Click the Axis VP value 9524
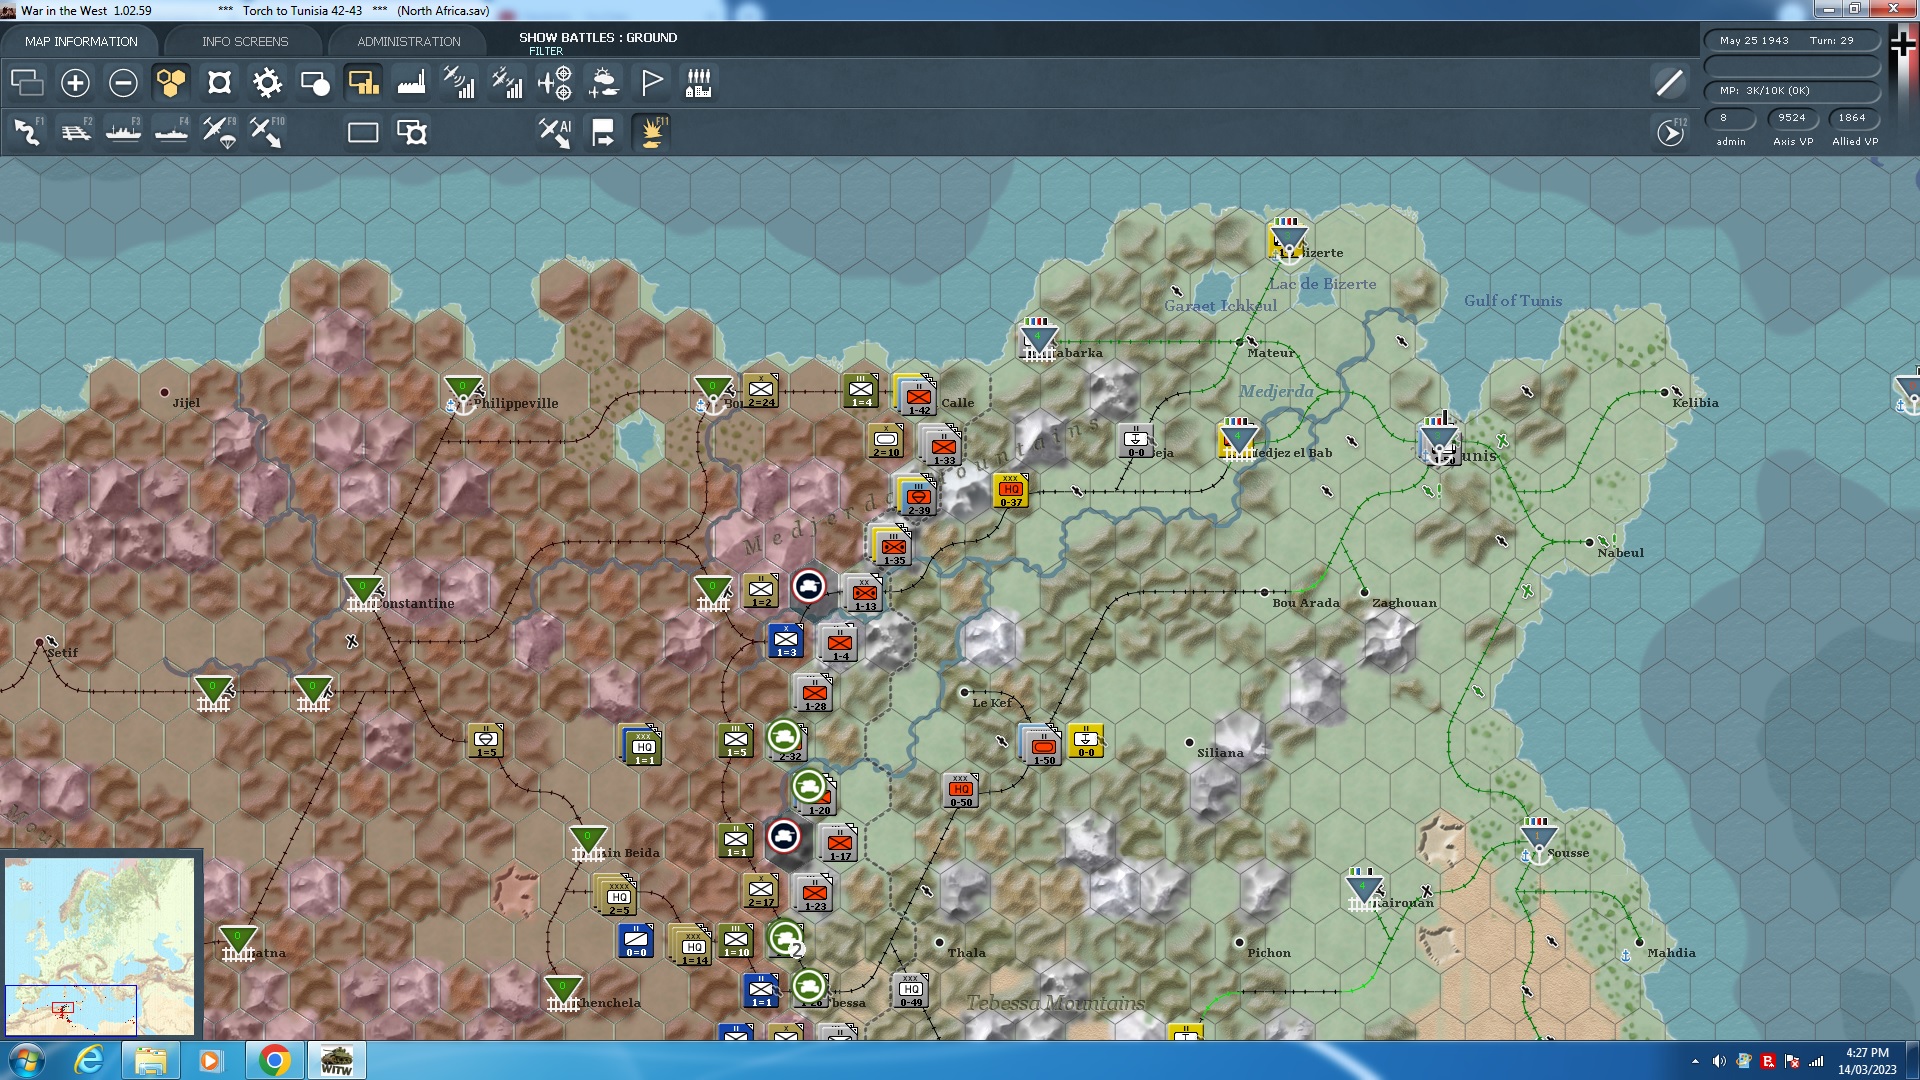The image size is (1920, 1080). tap(1791, 118)
